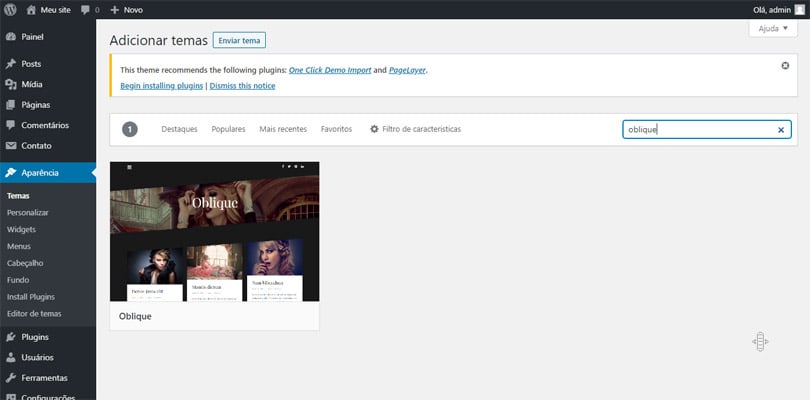Click Dismiss this notice link
Viewport: 810px width, 400px height.
point(242,86)
